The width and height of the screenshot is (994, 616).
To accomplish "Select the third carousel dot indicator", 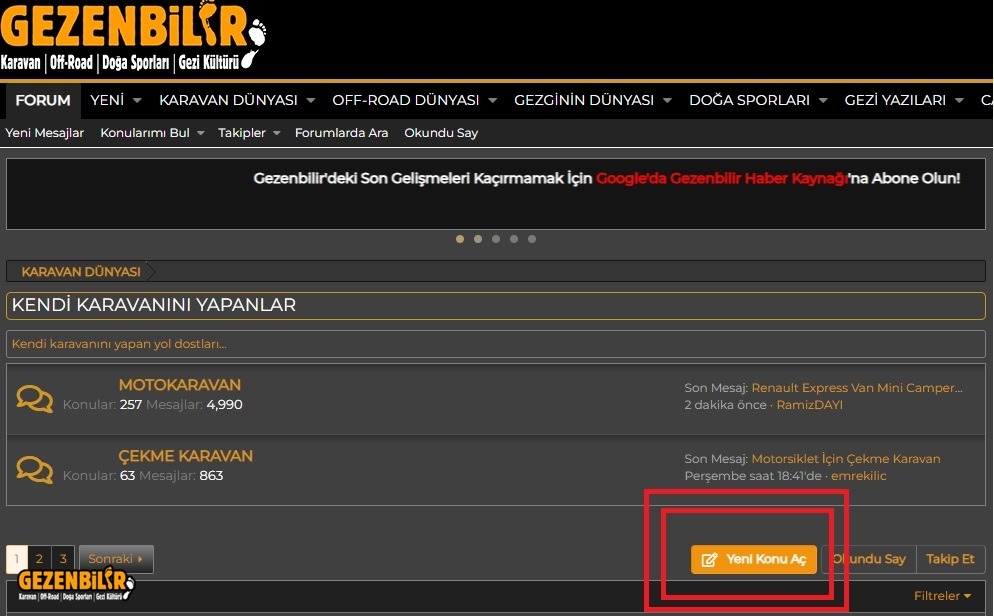I will [496, 239].
